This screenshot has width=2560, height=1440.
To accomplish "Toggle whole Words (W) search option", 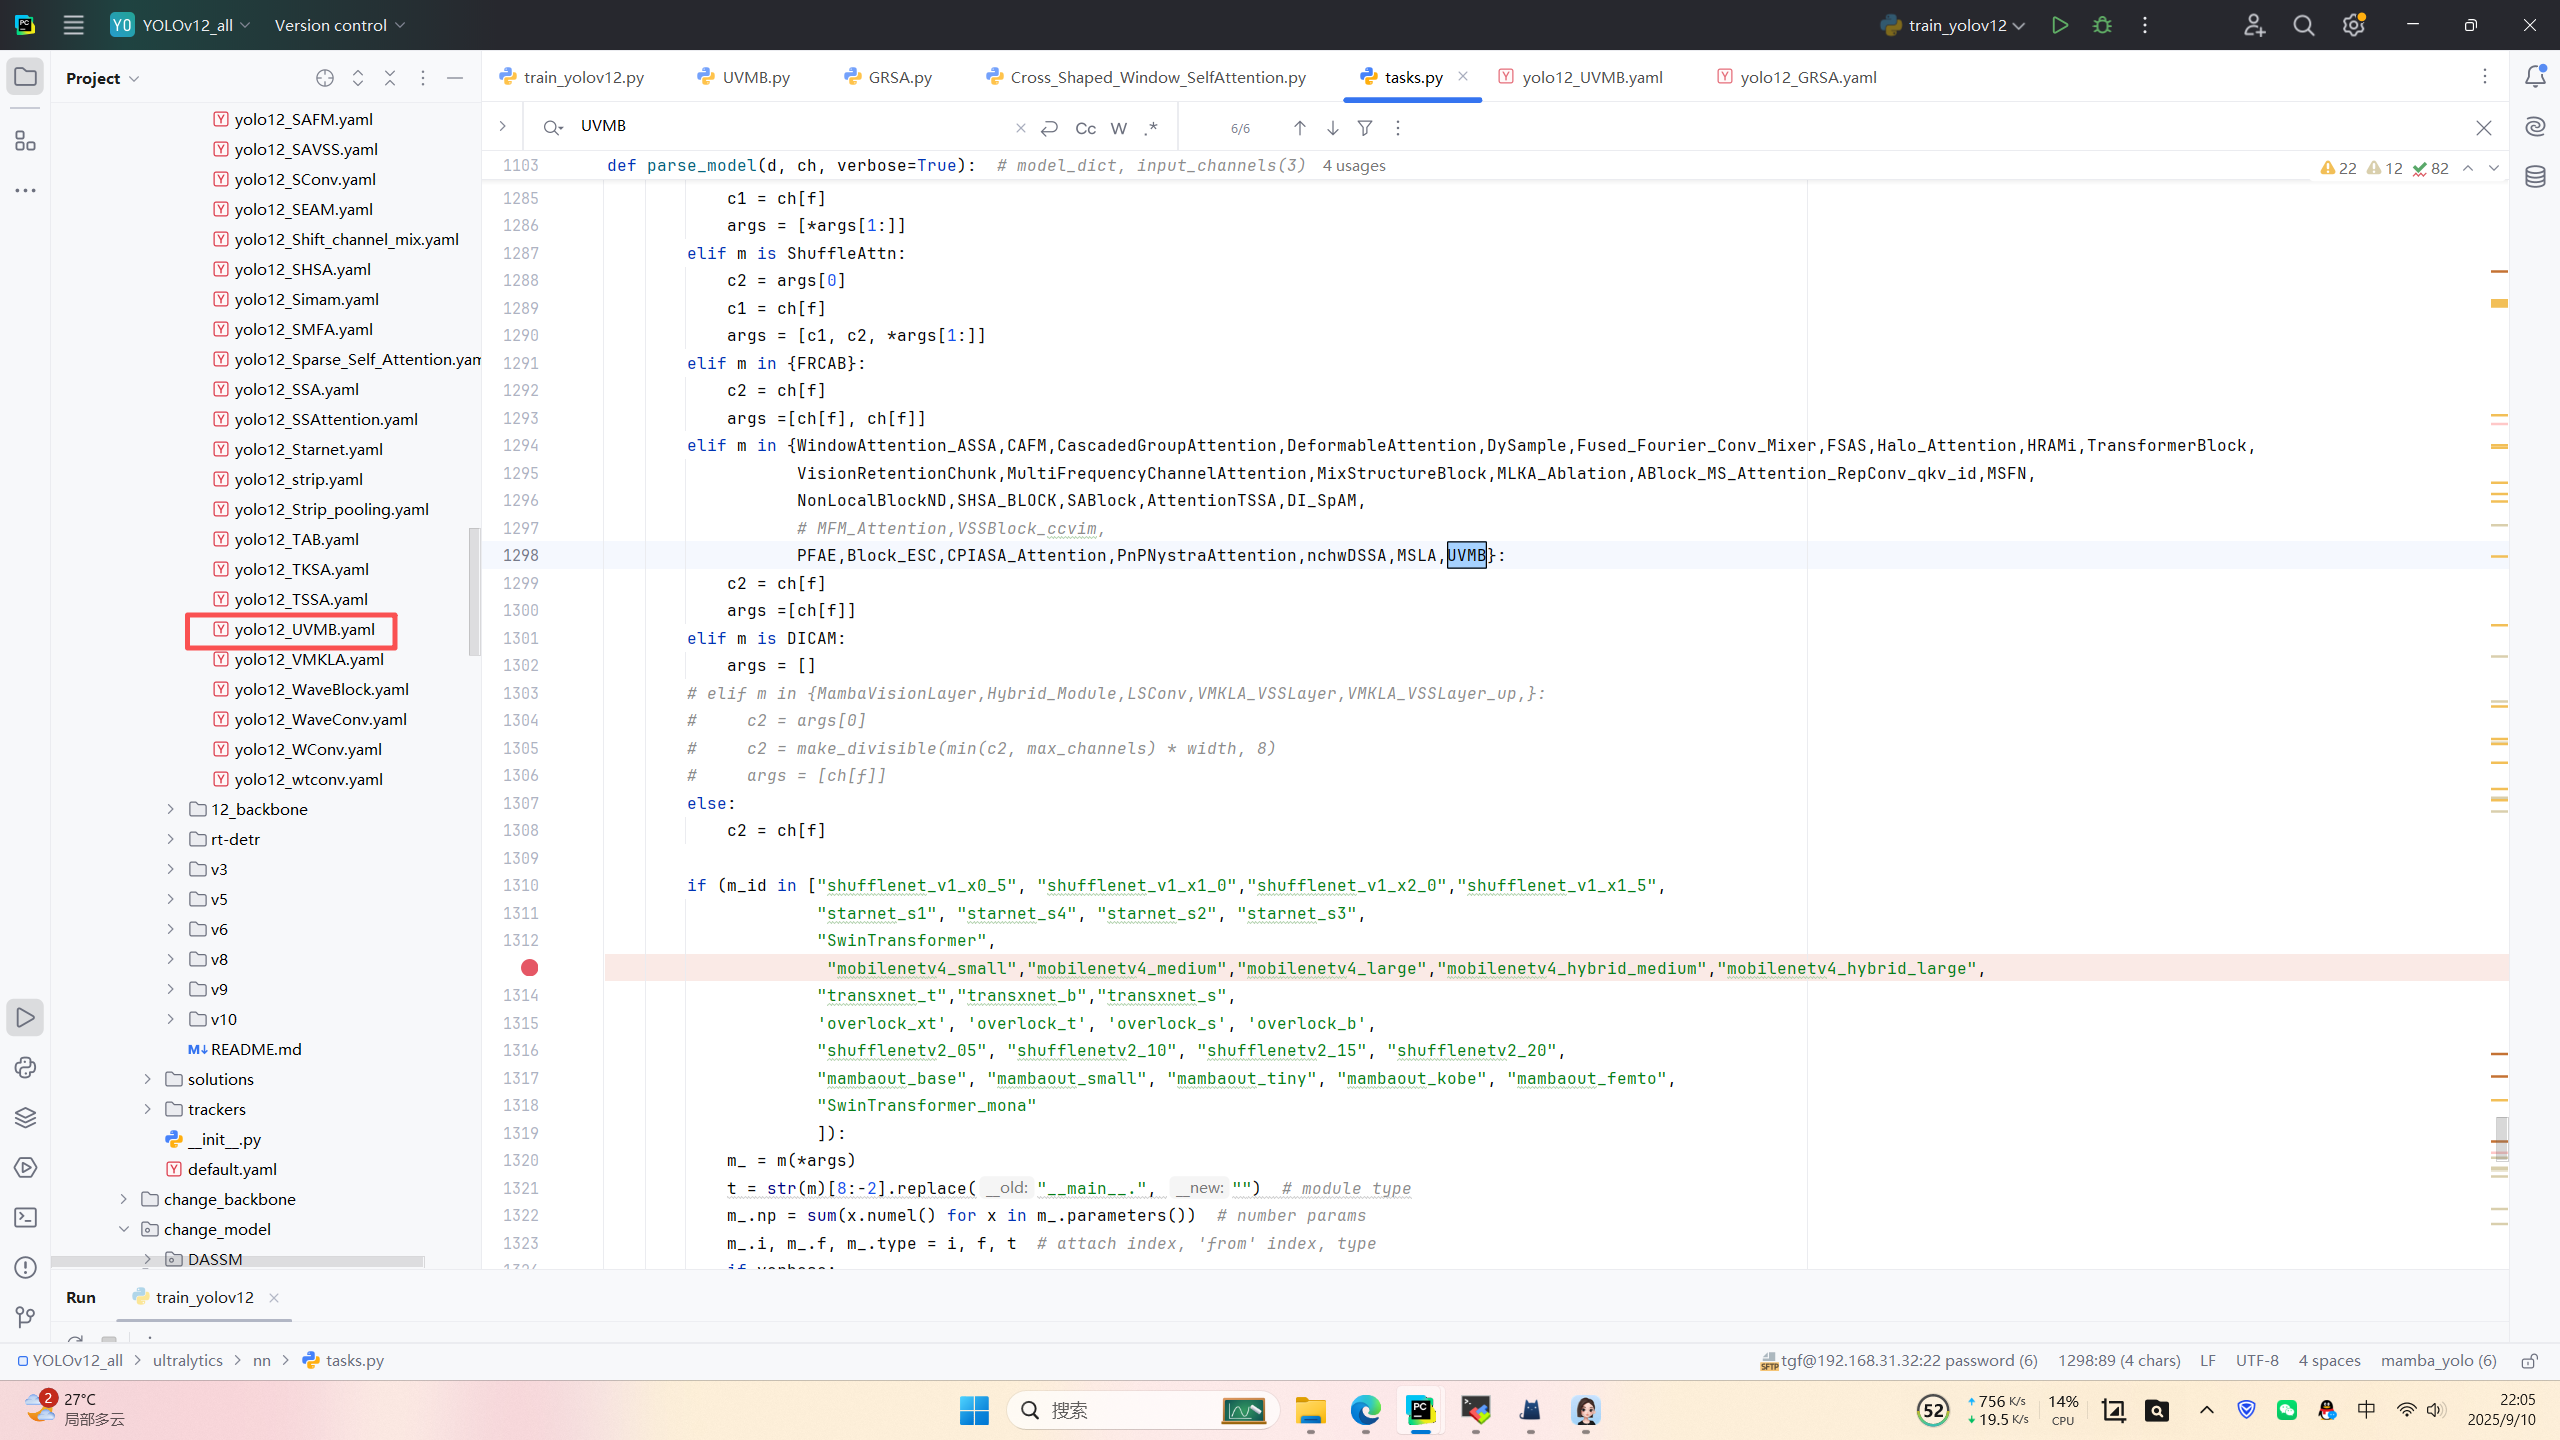I will coord(1119,128).
